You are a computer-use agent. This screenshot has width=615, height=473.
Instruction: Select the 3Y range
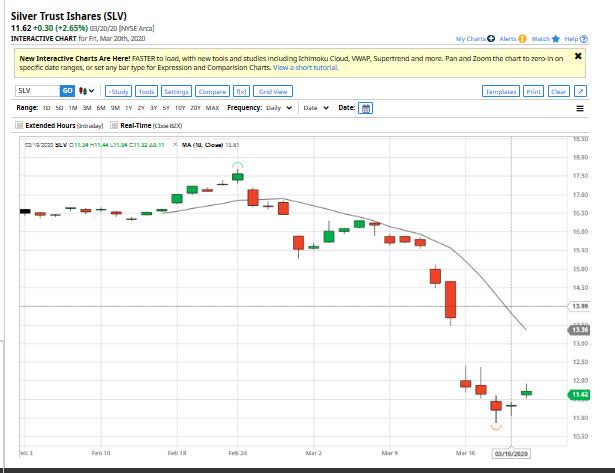pyautogui.click(x=153, y=108)
